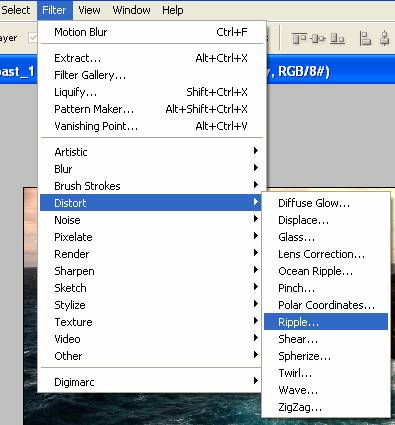Viewport: 395px width, 425px height.
Task: Choose Ocean Ripple... filter
Action: coord(326,271)
